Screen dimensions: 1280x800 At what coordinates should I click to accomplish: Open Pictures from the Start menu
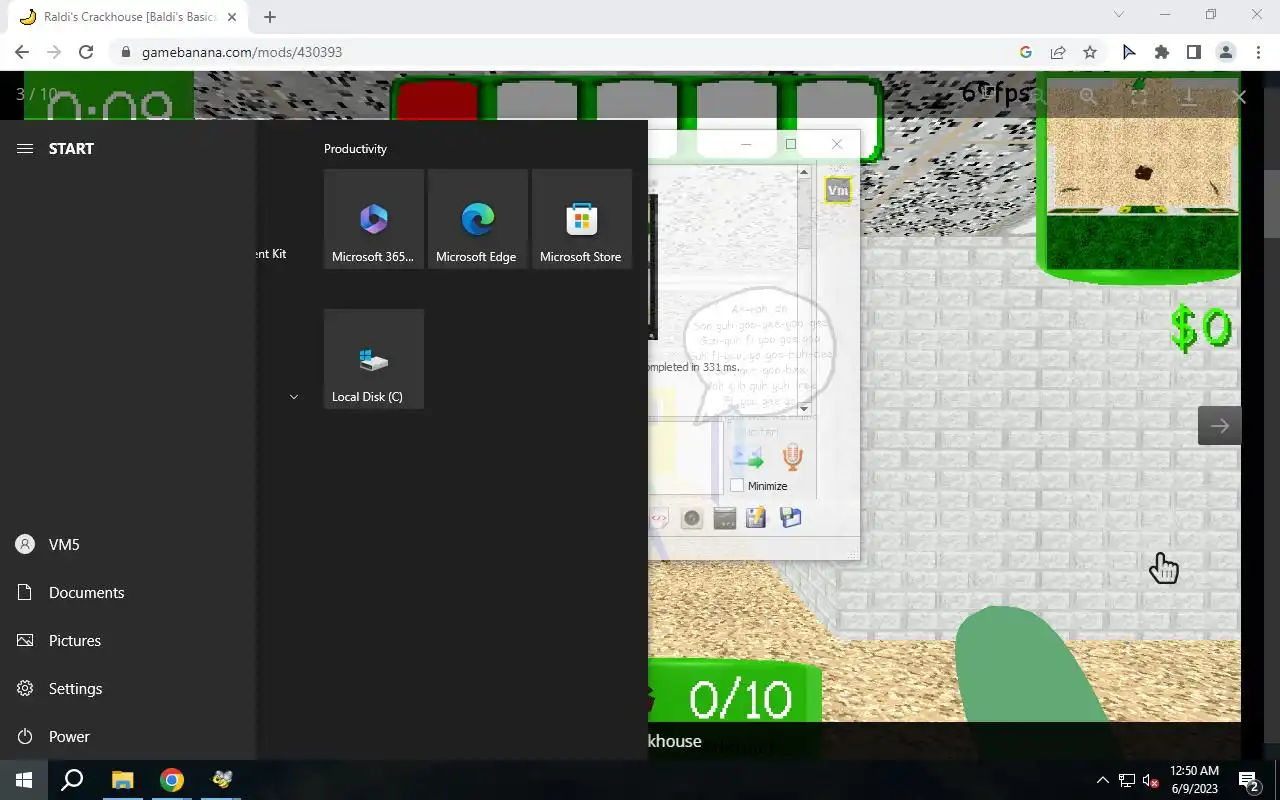[x=128, y=640]
